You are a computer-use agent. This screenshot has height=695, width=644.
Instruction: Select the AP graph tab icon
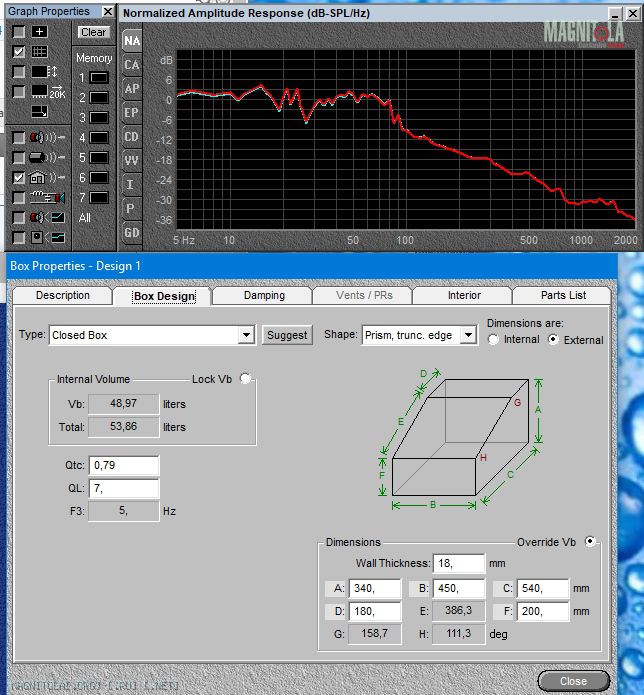(x=131, y=89)
